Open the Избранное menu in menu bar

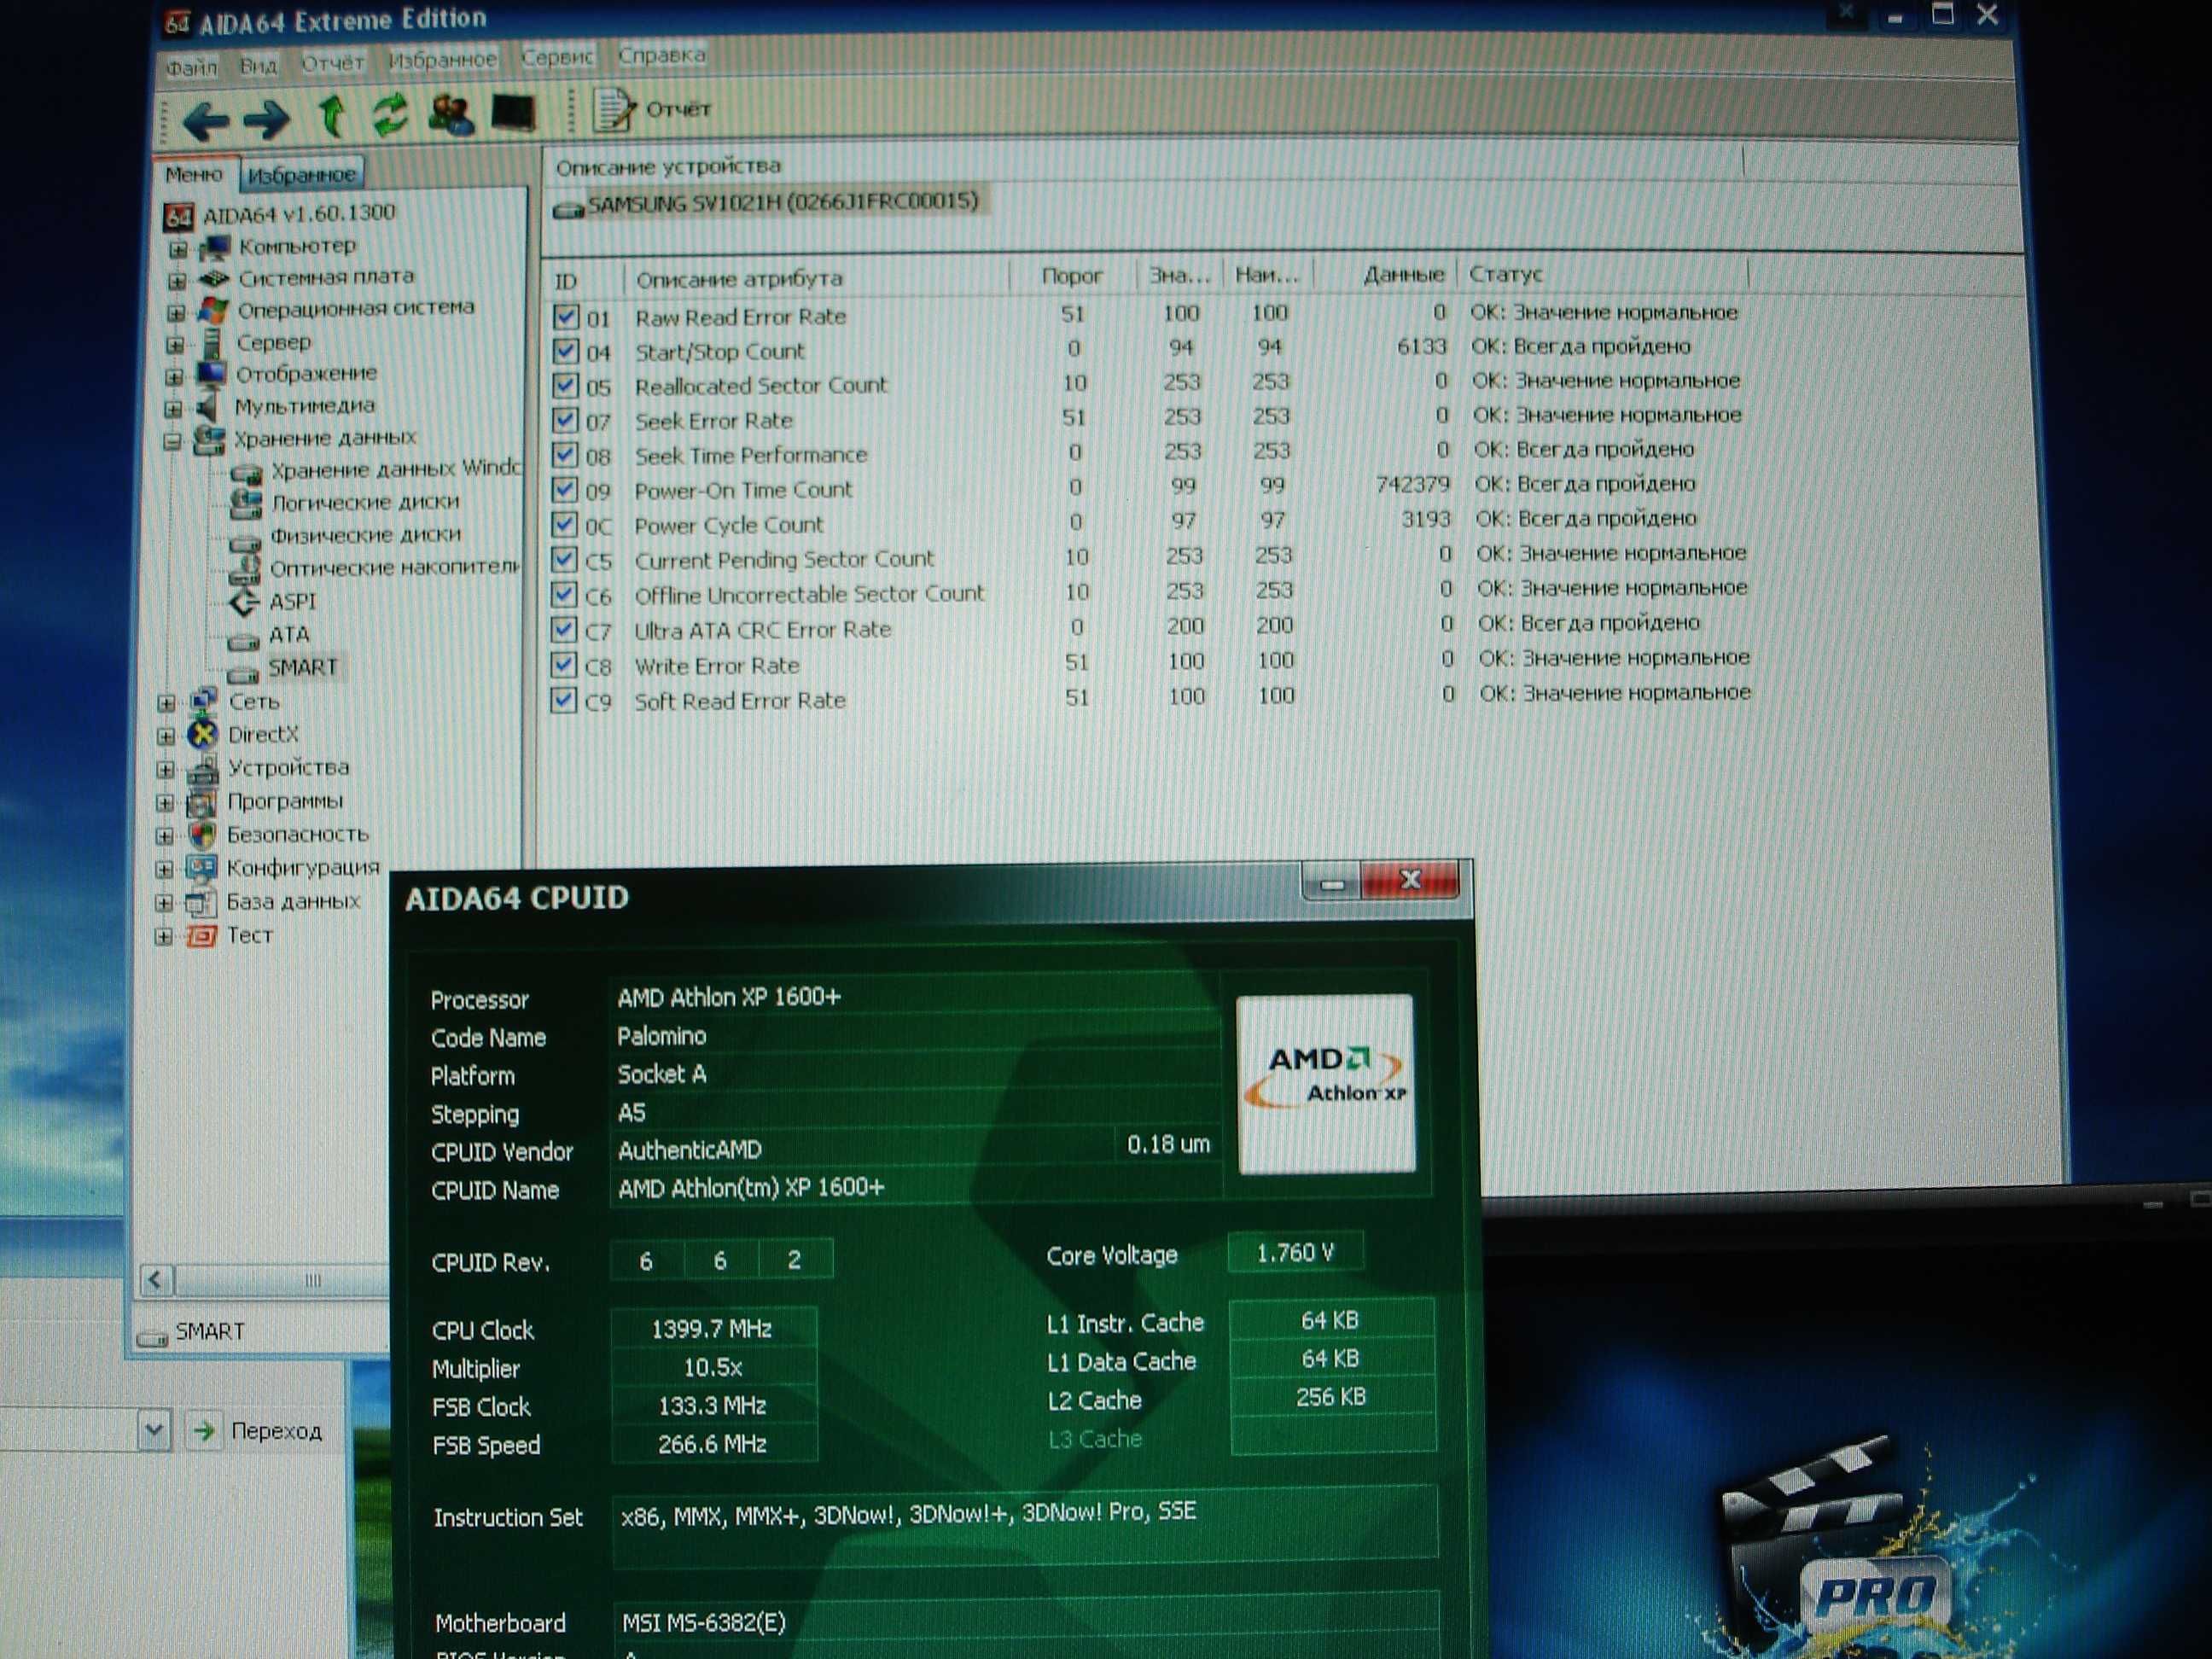[442, 60]
